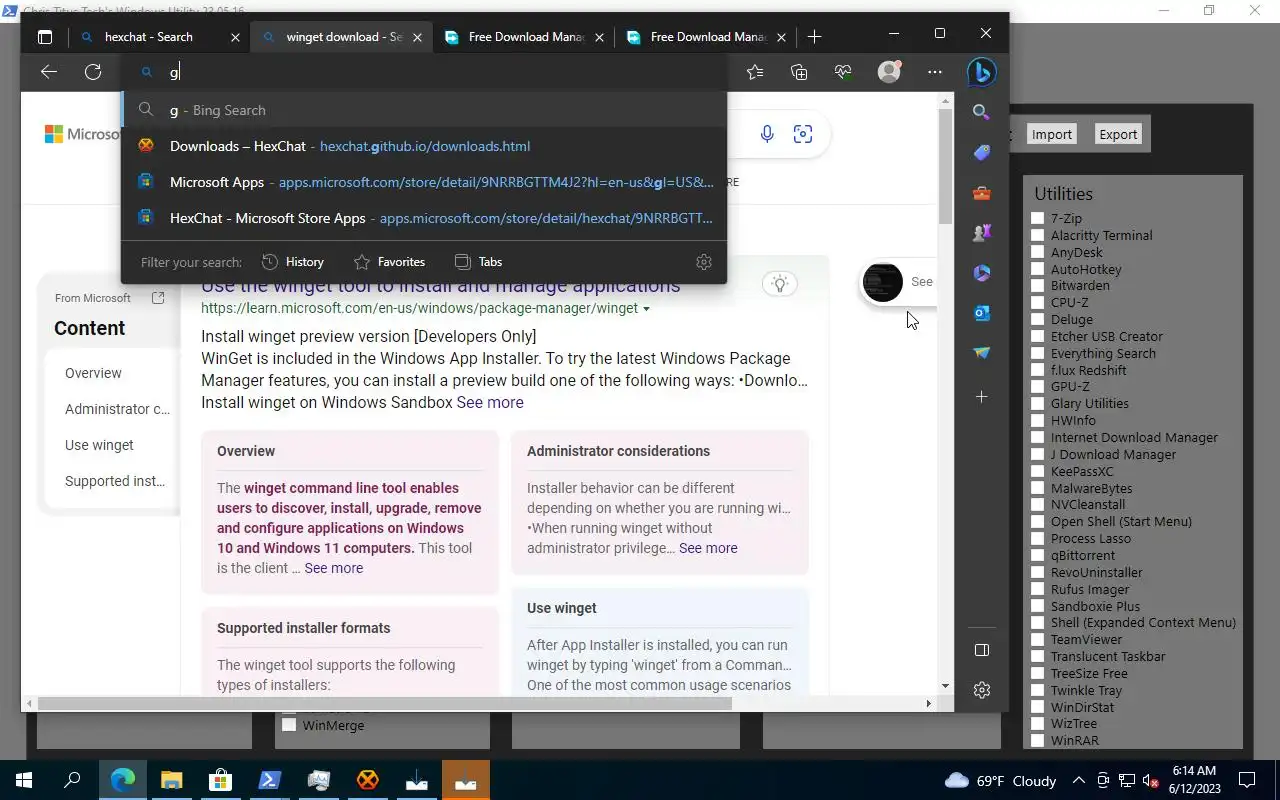The height and width of the screenshot is (800, 1280).
Task: Check the 7-Zip checkbox
Action: (x=1038, y=218)
